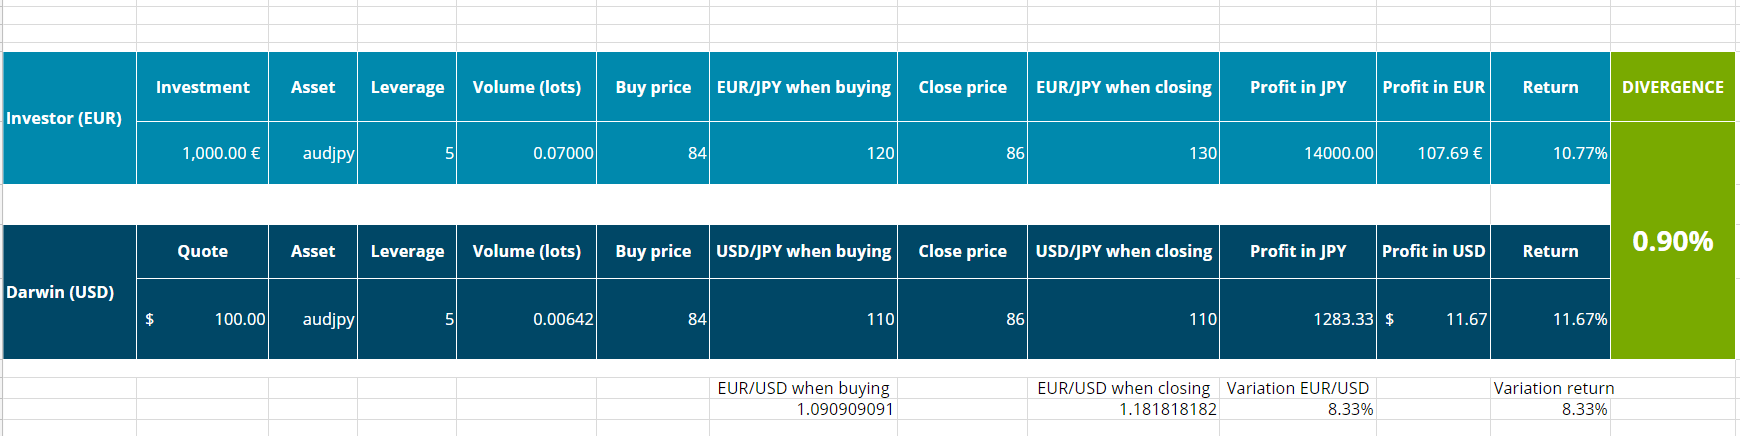1740x436 pixels.
Task: Select the investor return 10.77% cell
Action: tap(1550, 153)
